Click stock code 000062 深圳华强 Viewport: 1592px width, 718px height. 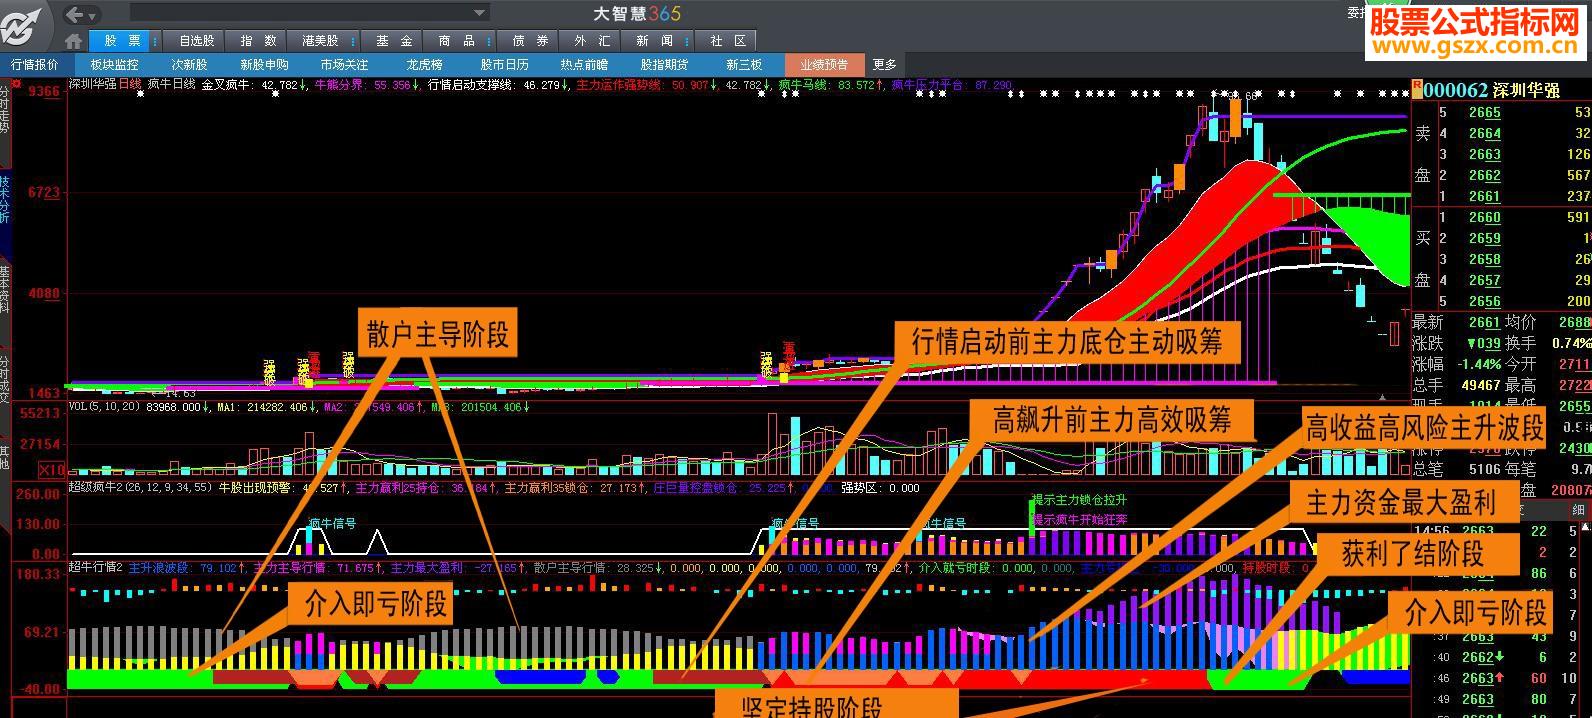pos(1492,90)
